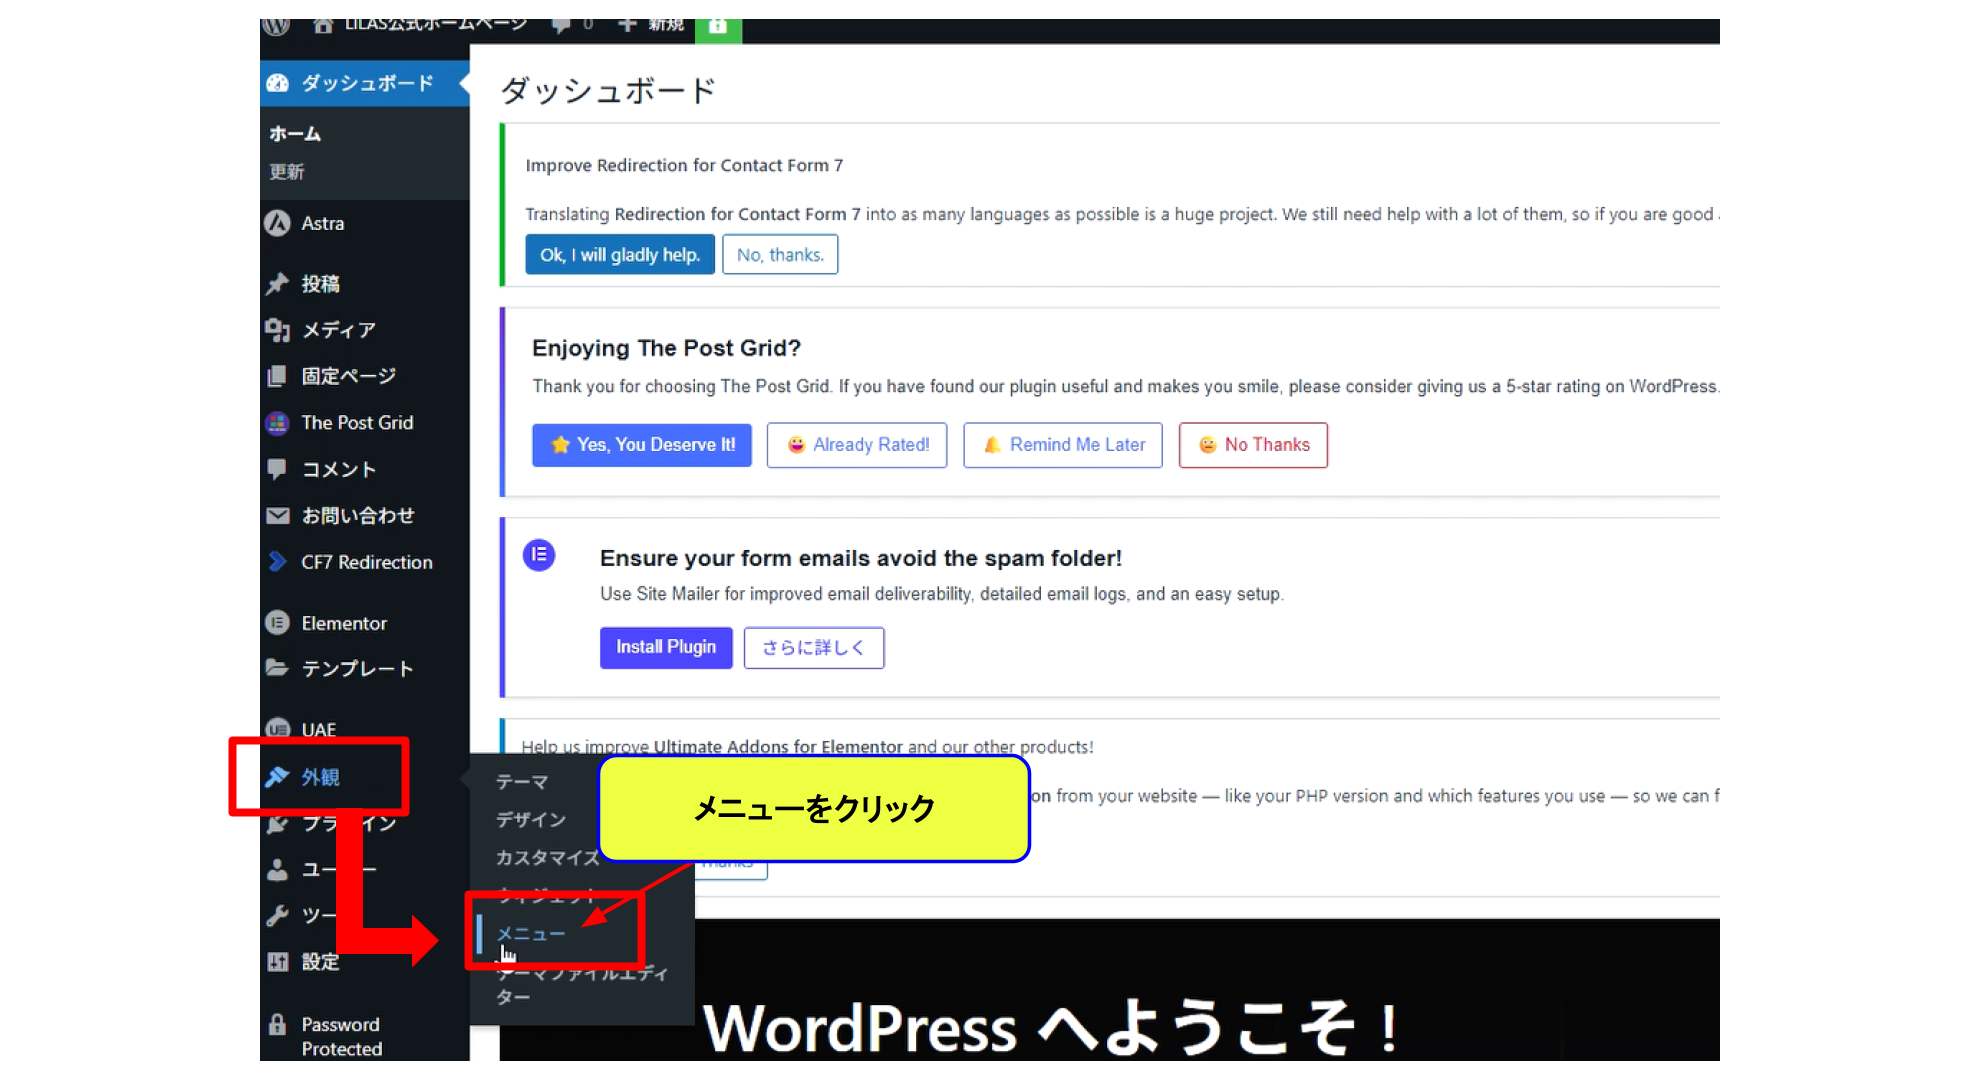Open the site home icon in the admin bar
This screenshot has height=1080, width=1980.
(323, 25)
